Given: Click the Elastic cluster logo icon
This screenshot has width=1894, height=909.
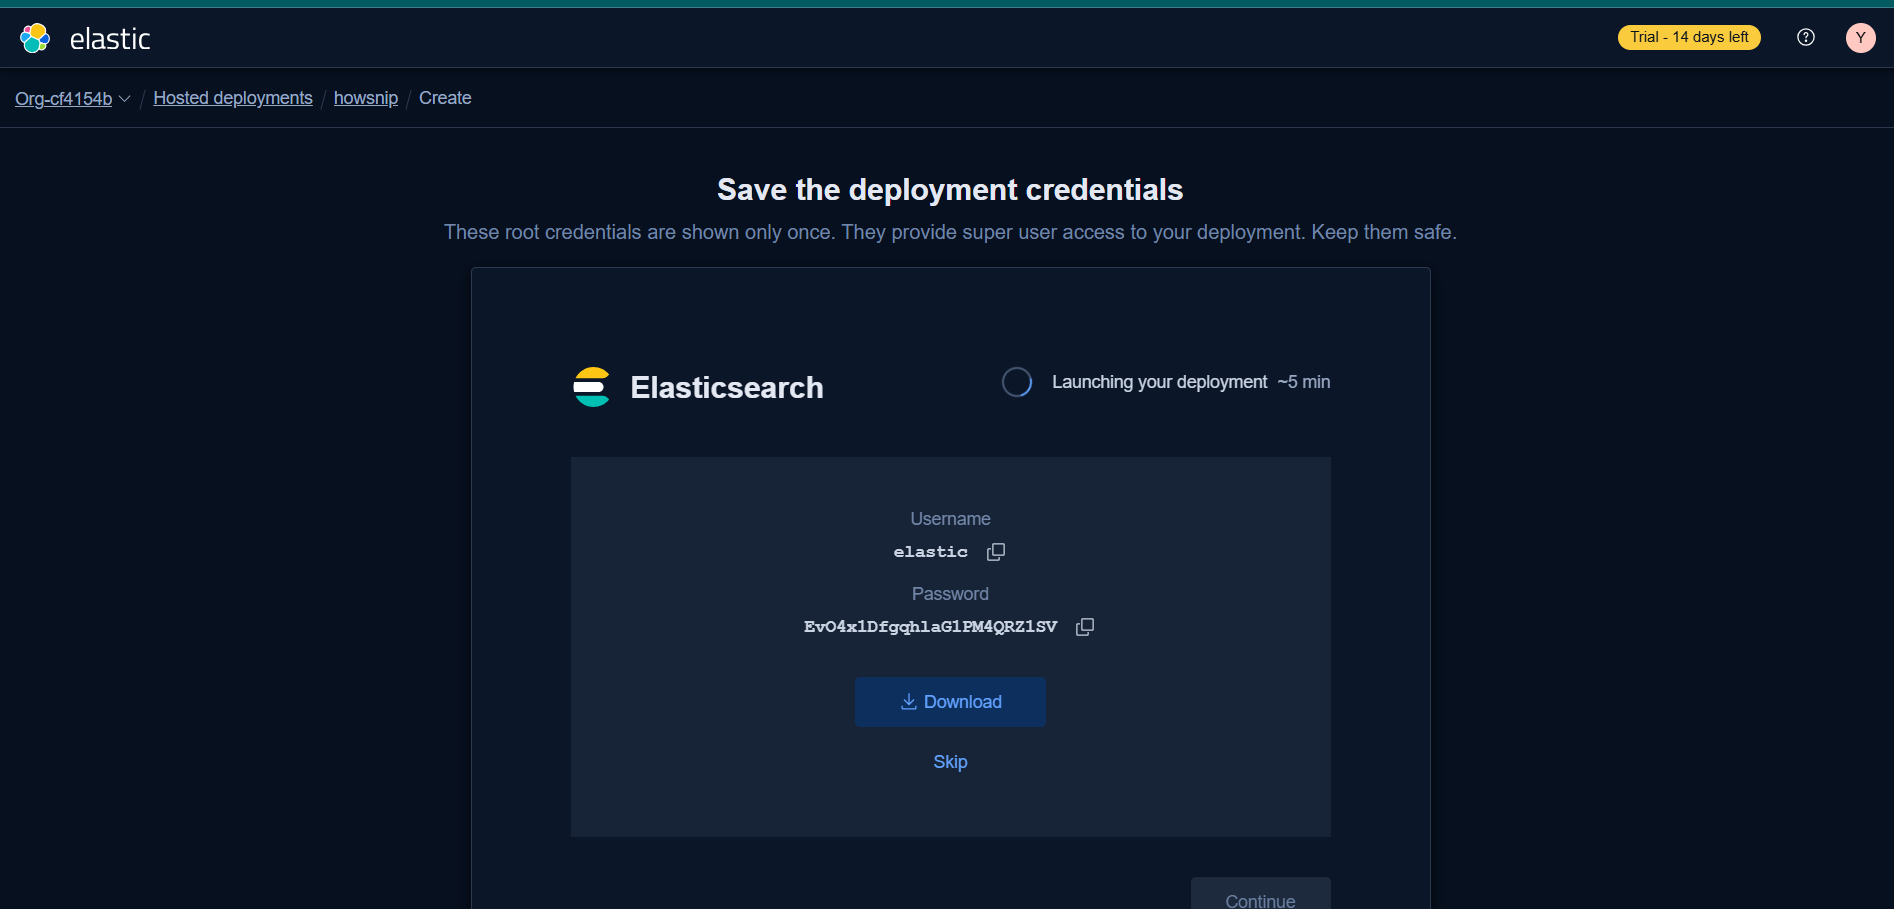Looking at the screenshot, I should 35,38.
